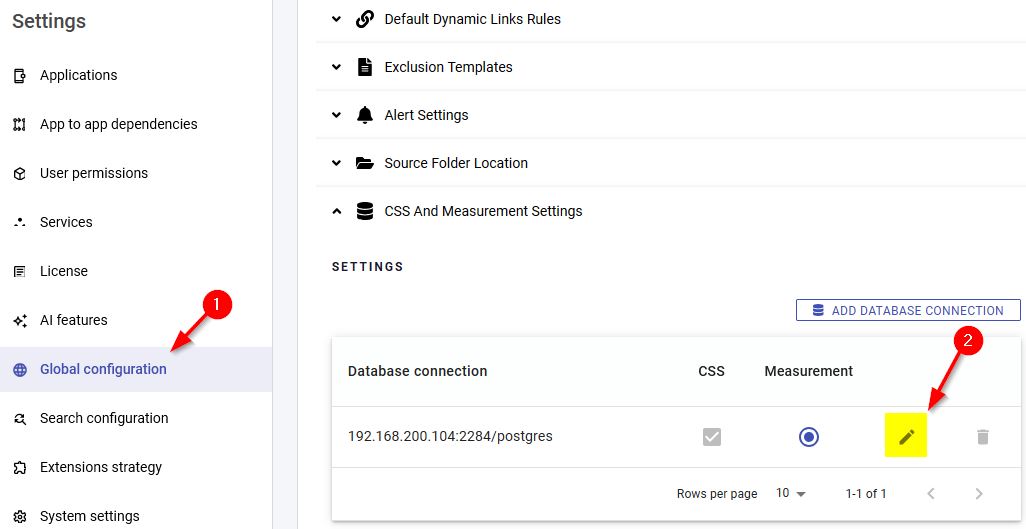Click the ADD DATABASE CONNECTION button

coord(907,310)
